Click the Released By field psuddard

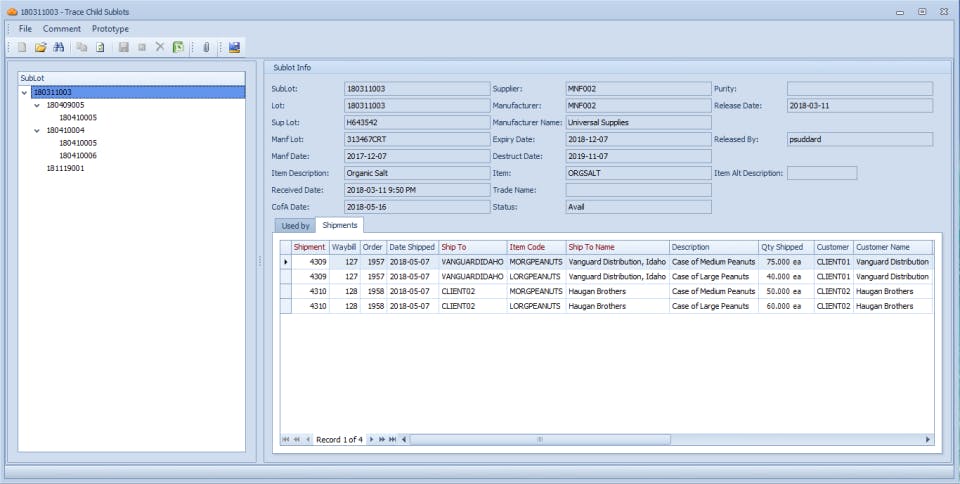pos(860,139)
